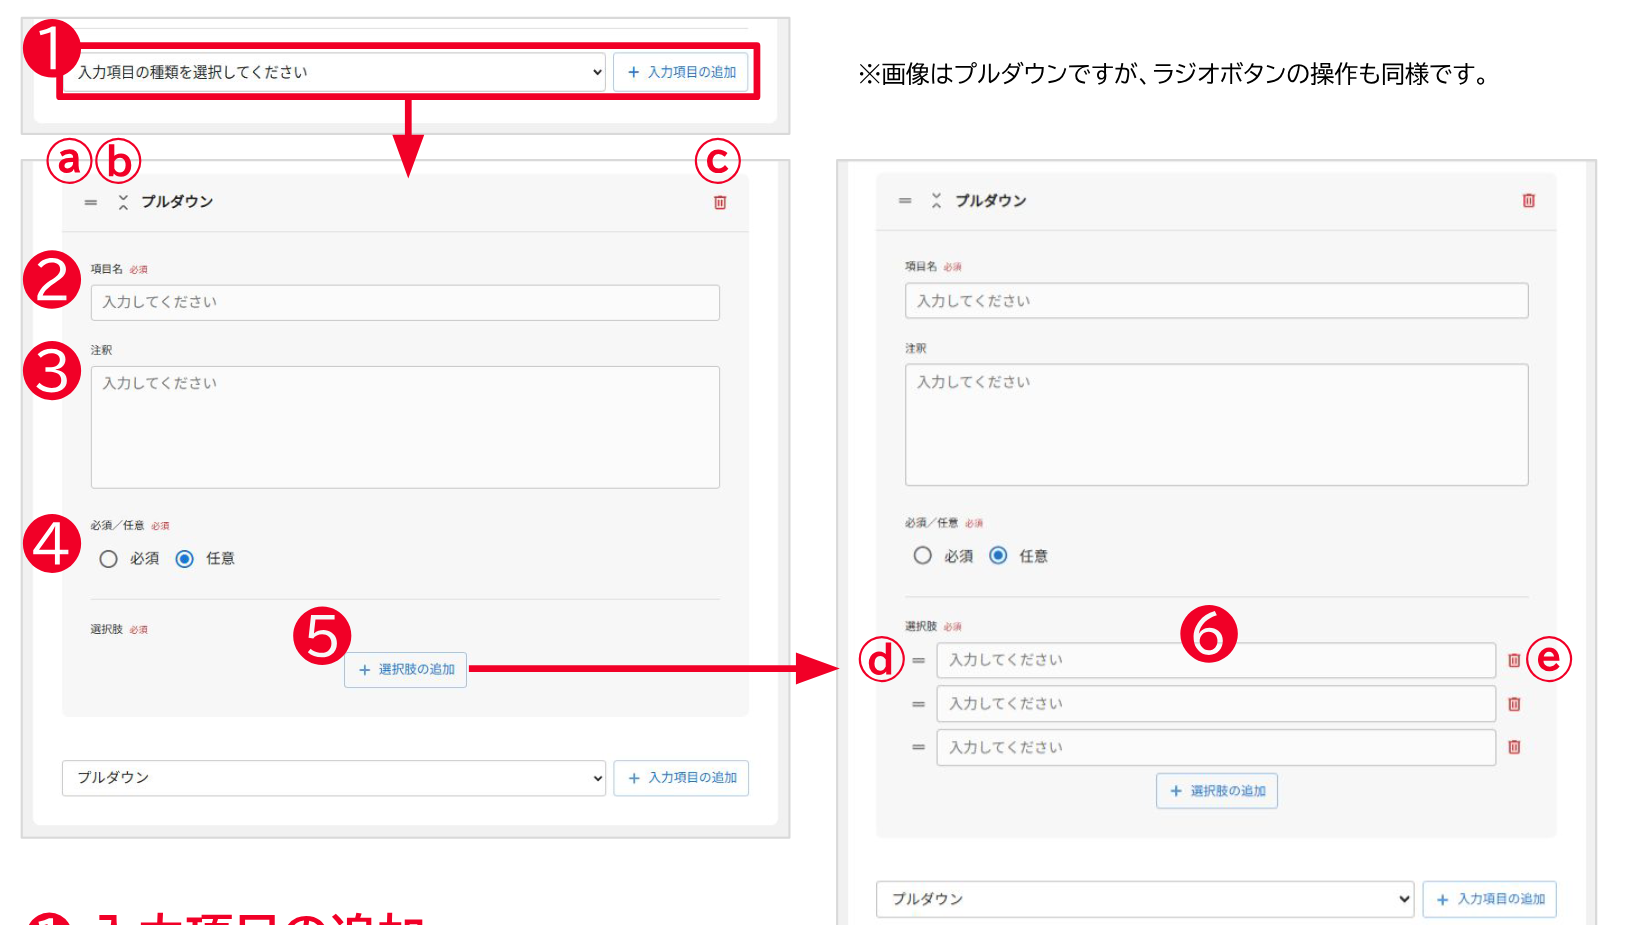Click the topmost '入力項目の追加' button

[681, 72]
